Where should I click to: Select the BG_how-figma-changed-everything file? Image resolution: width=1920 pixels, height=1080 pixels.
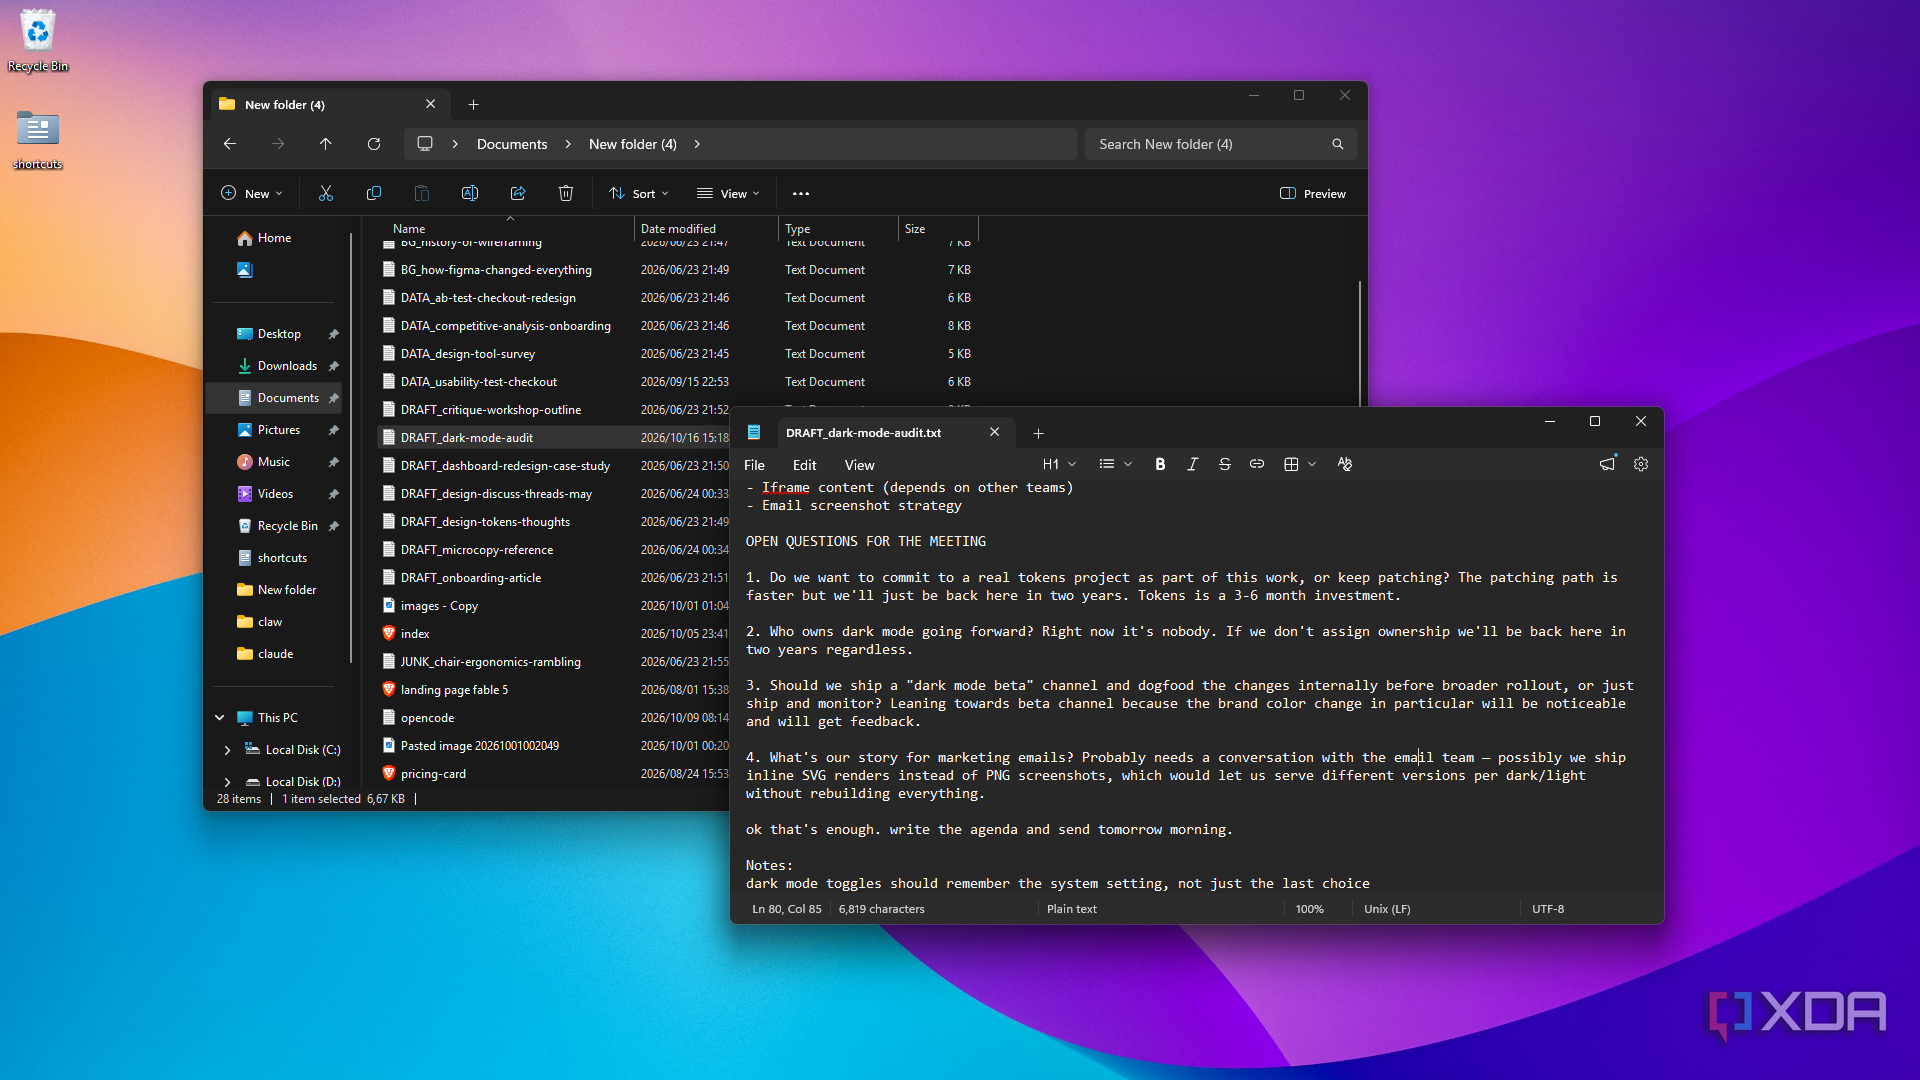496,270
